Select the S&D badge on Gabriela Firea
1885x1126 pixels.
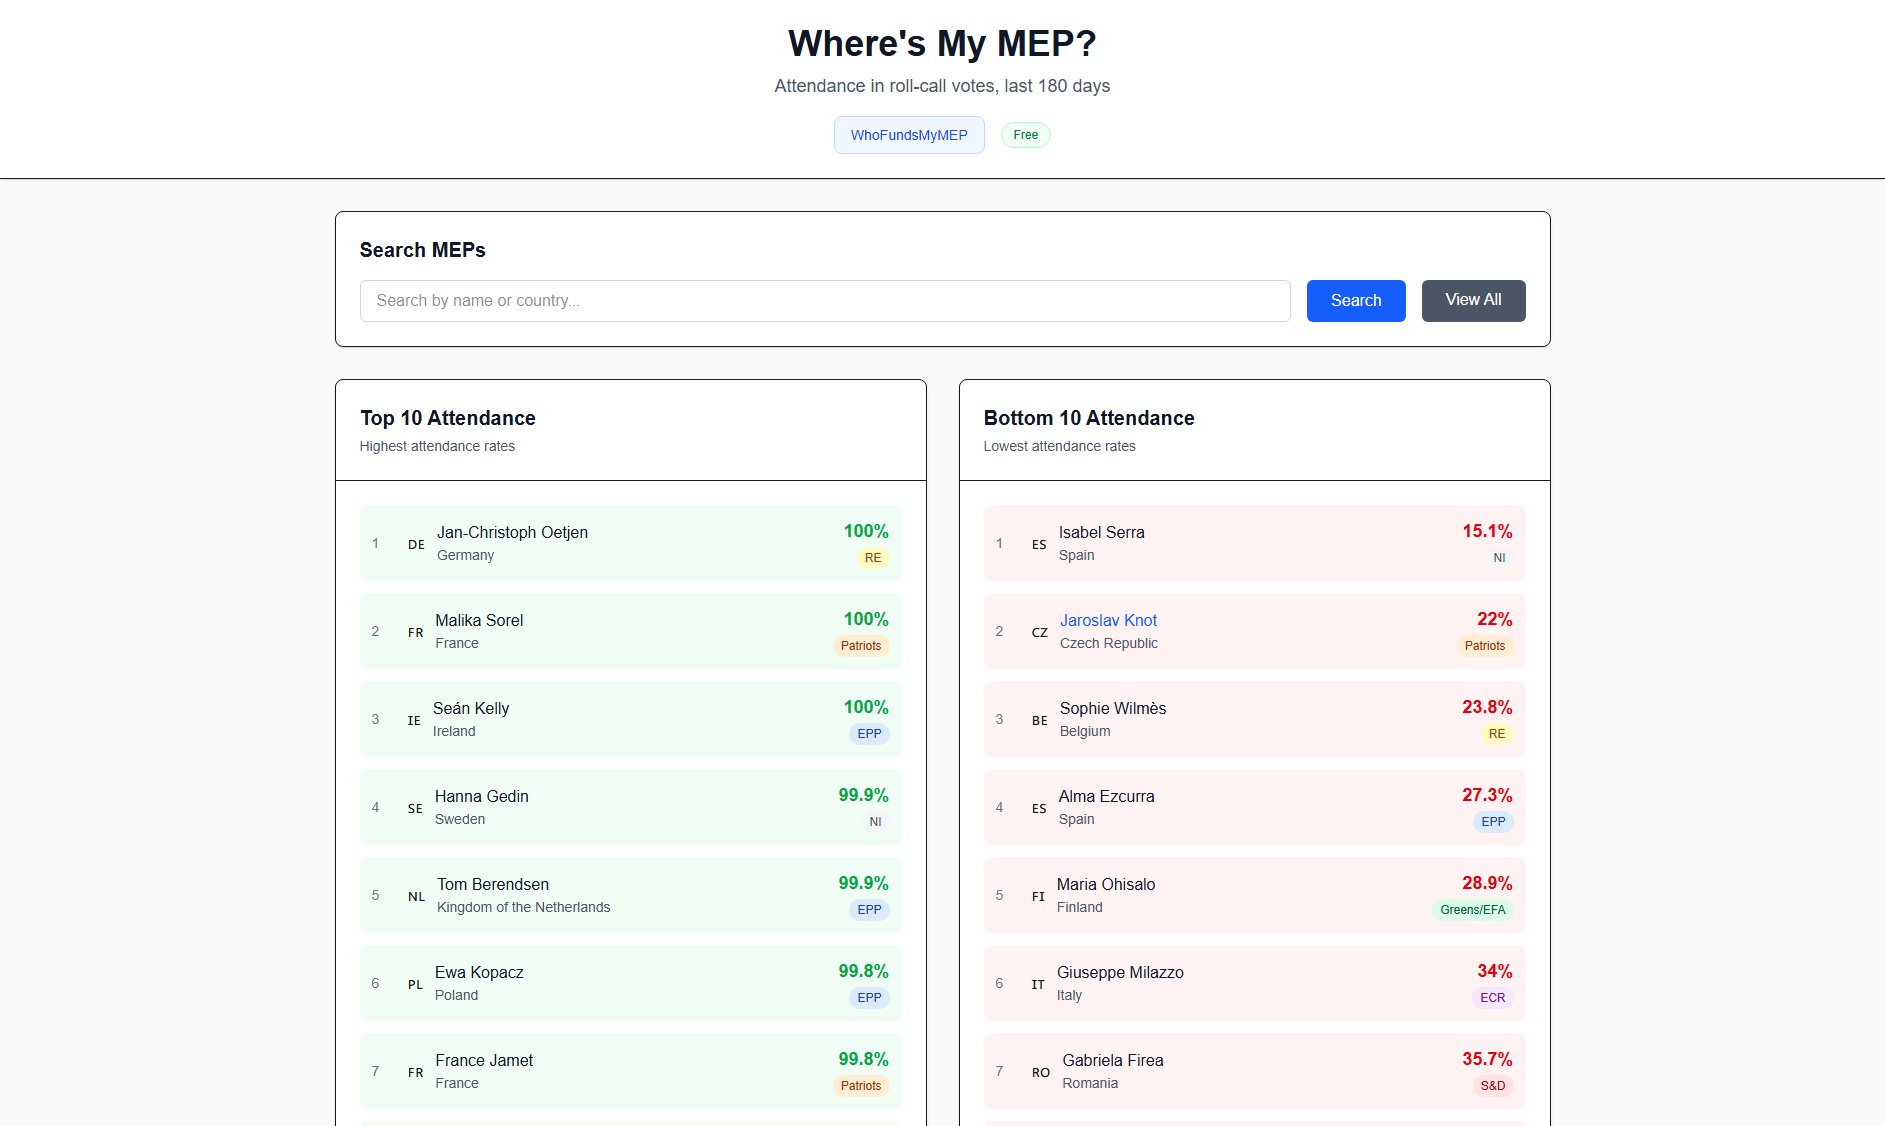pyautogui.click(x=1492, y=1086)
